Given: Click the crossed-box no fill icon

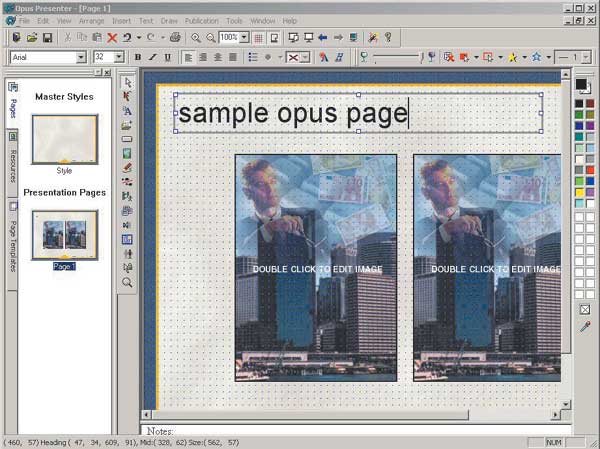Looking at the screenshot, I should click(585, 309).
